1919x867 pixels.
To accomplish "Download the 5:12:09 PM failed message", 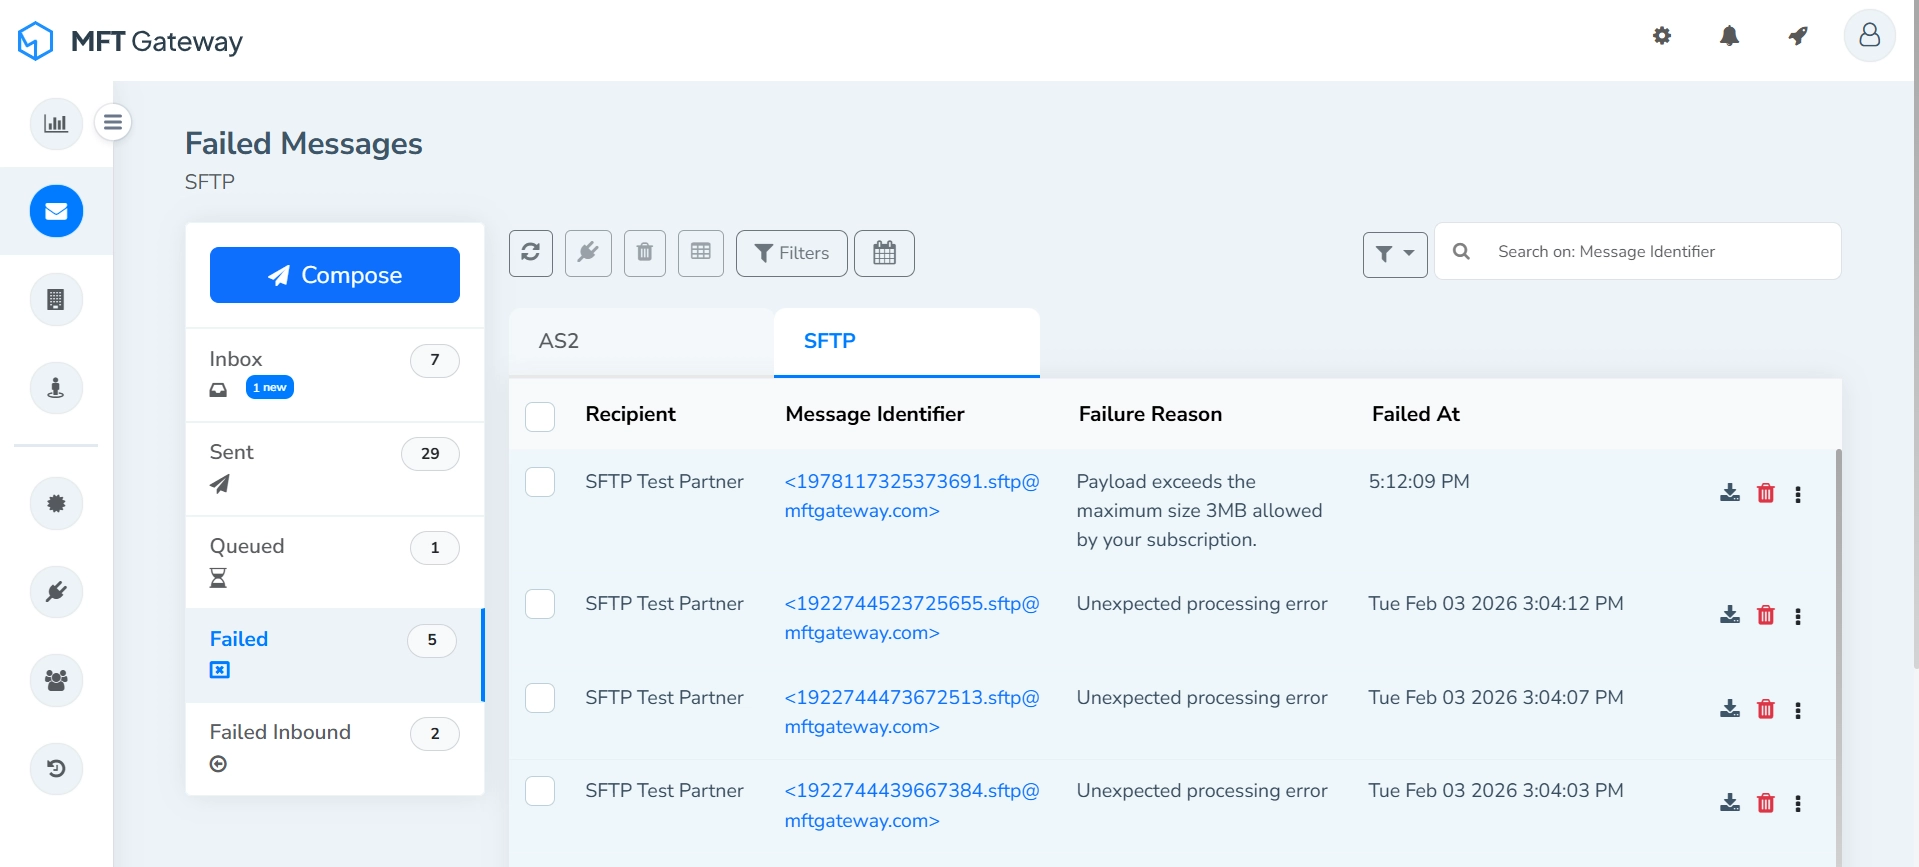I will 1730,493.
